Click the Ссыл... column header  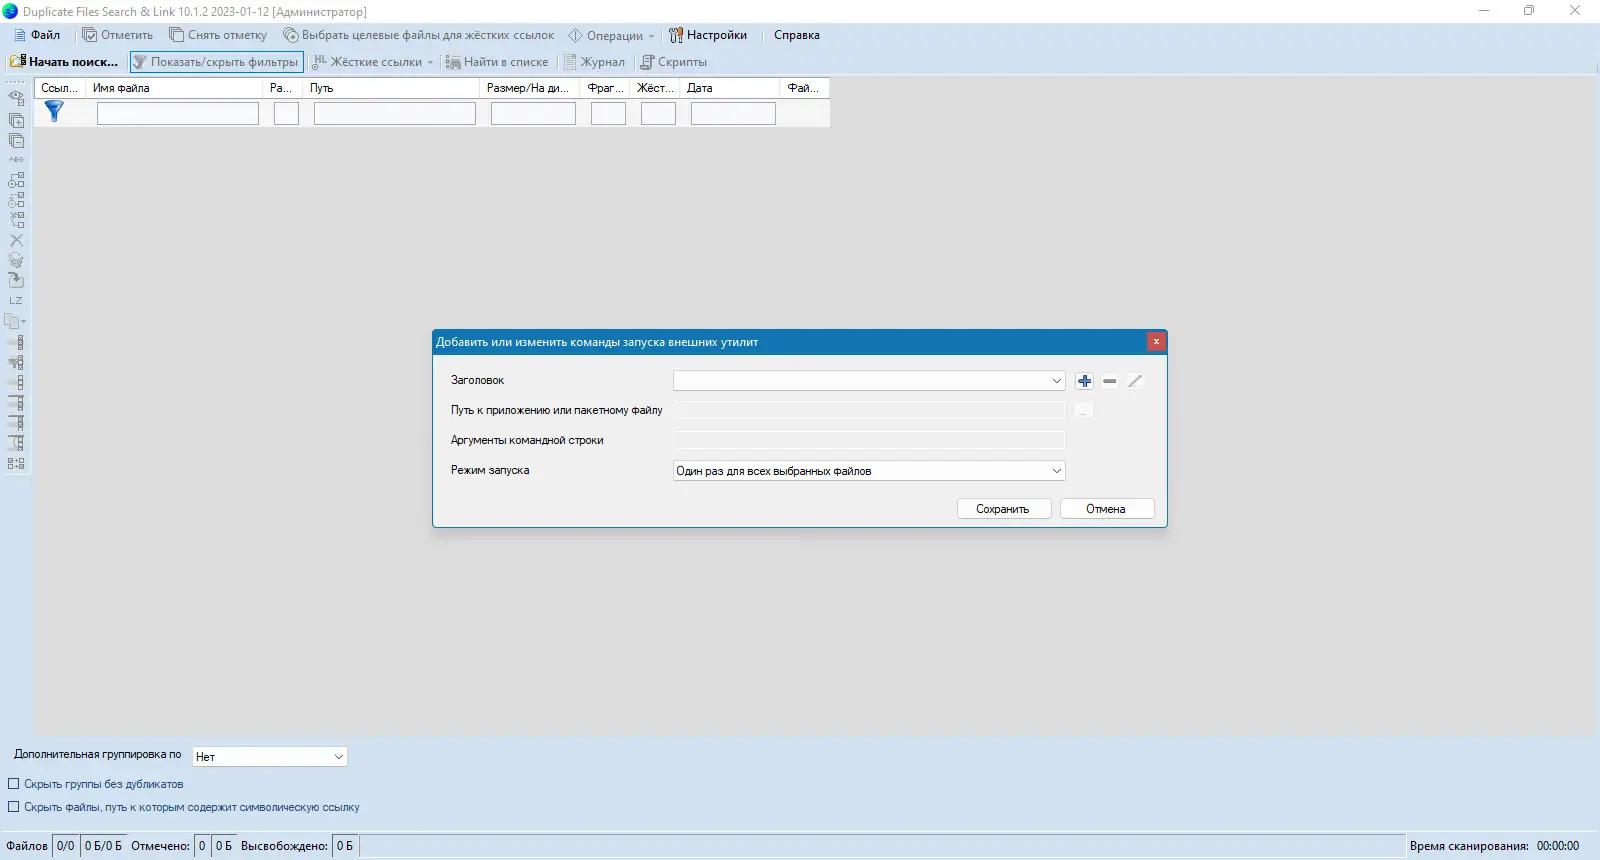click(59, 88)
